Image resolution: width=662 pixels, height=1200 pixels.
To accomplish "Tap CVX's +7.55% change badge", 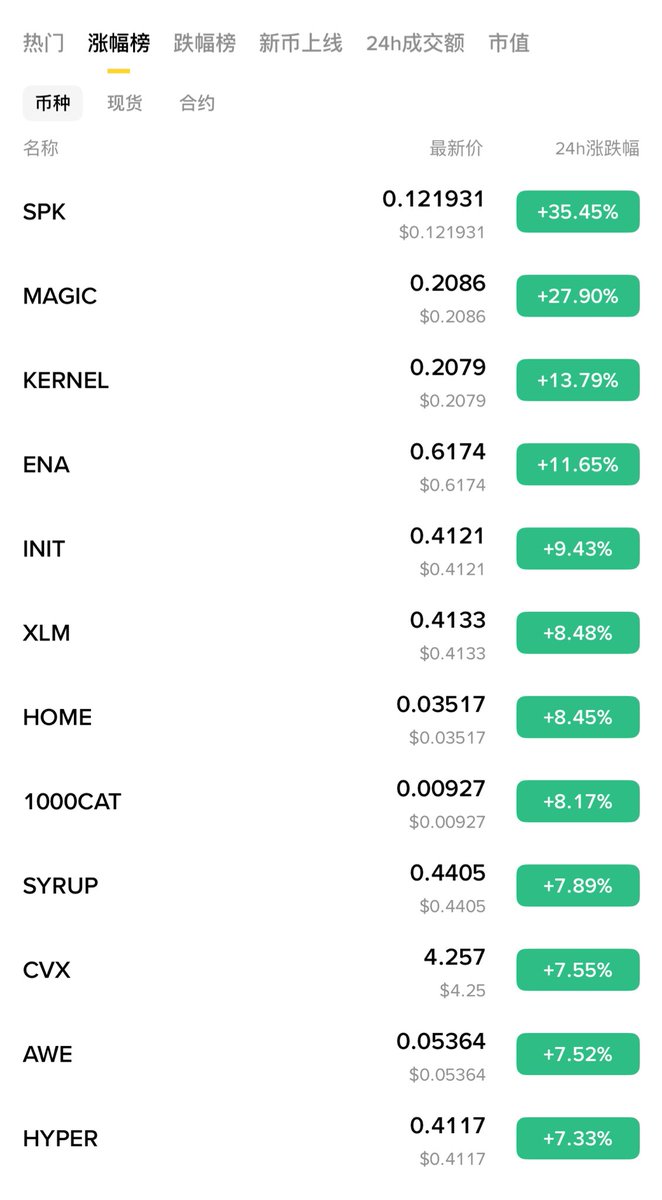I will point(578,970).
